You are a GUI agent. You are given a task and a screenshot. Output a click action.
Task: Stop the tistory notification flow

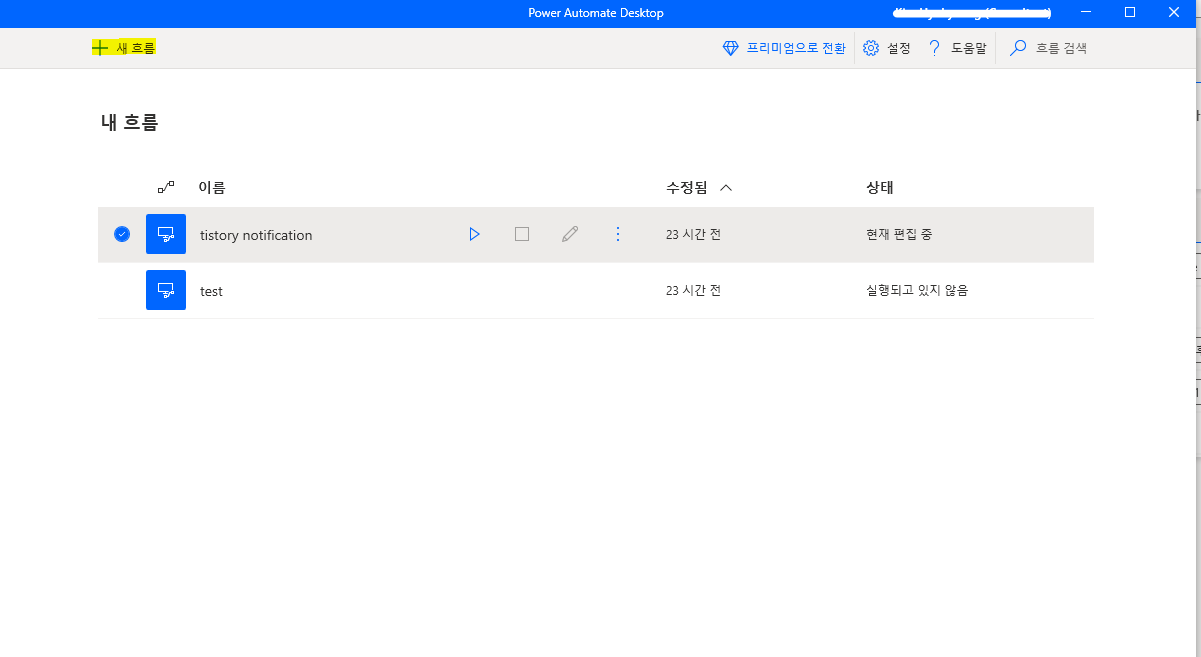click(522, 234)
